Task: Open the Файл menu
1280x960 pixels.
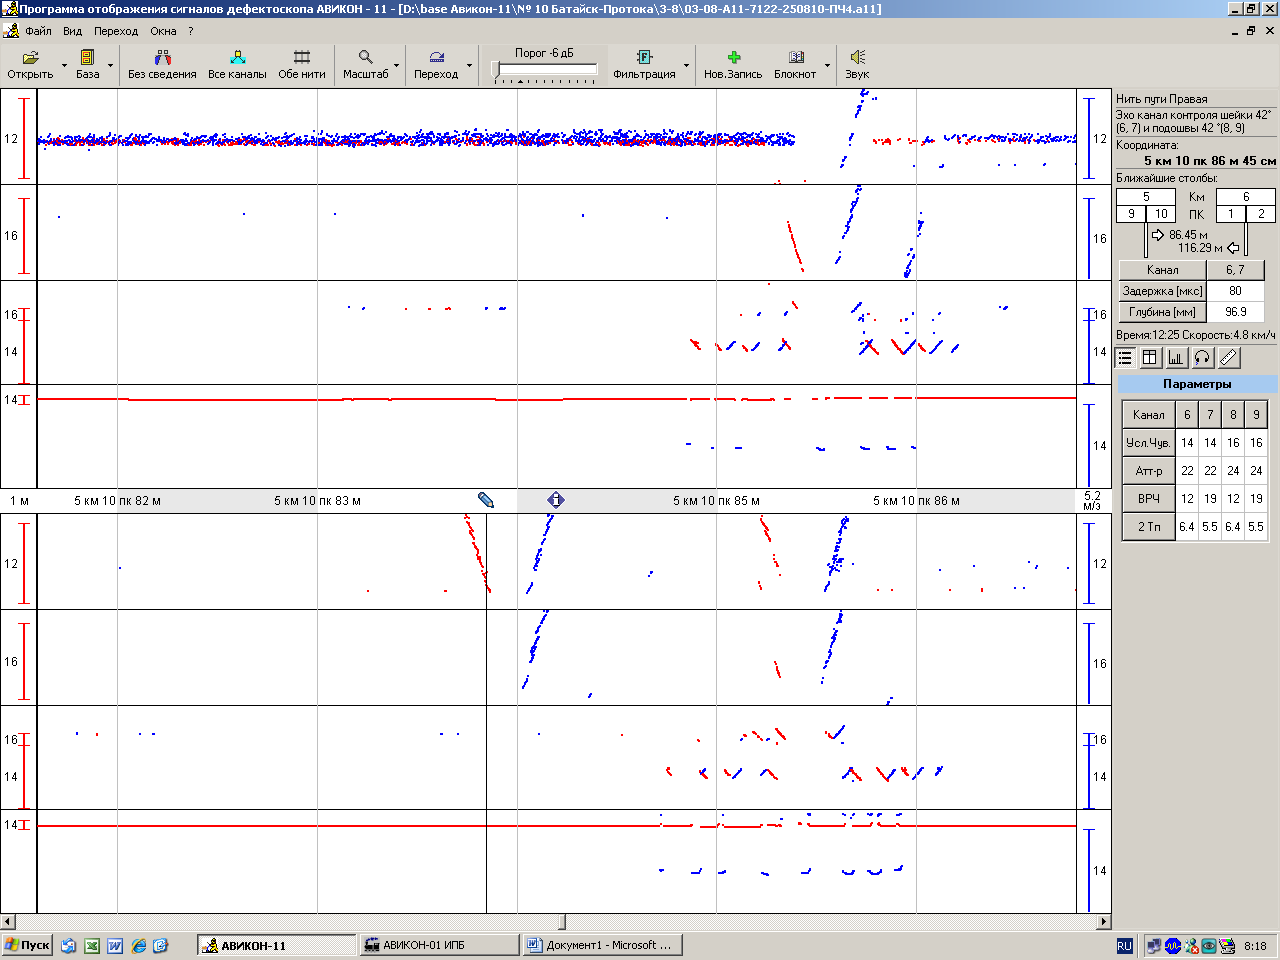Action: (x=38, y=31)
